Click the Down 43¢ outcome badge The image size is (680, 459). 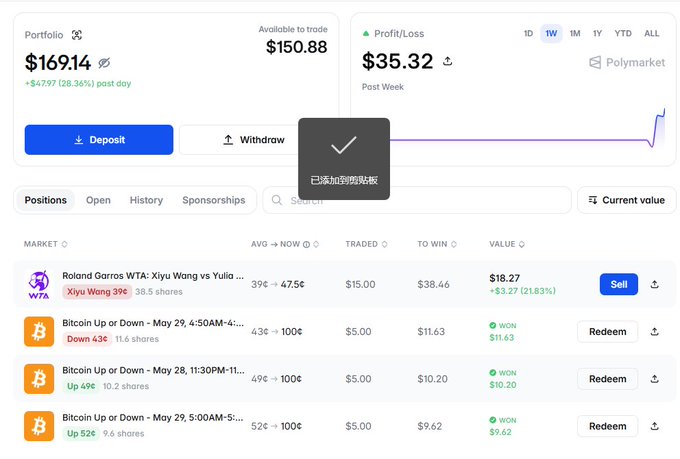87,339
